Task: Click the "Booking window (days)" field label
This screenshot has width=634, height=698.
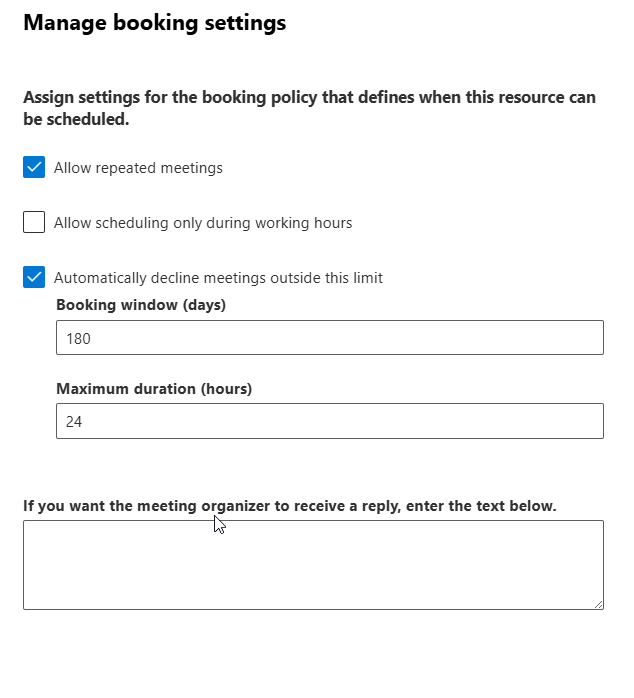Action: (x=141, y=305)
